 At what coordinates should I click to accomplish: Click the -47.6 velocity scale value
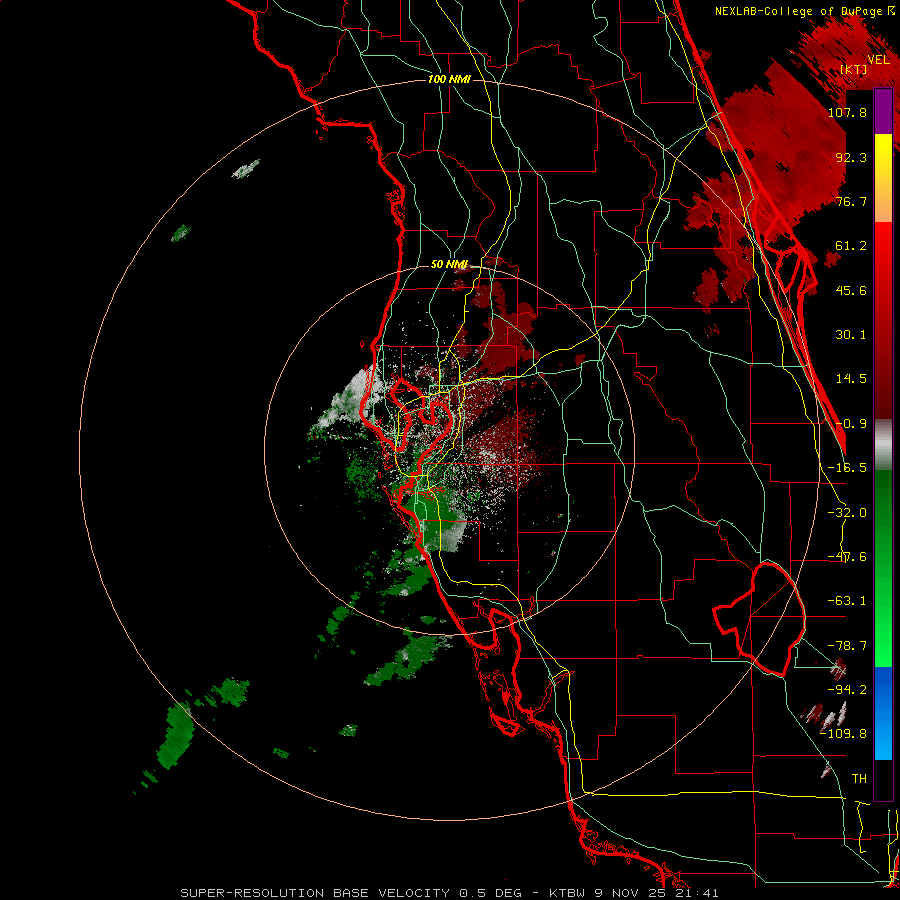(847, 557)
